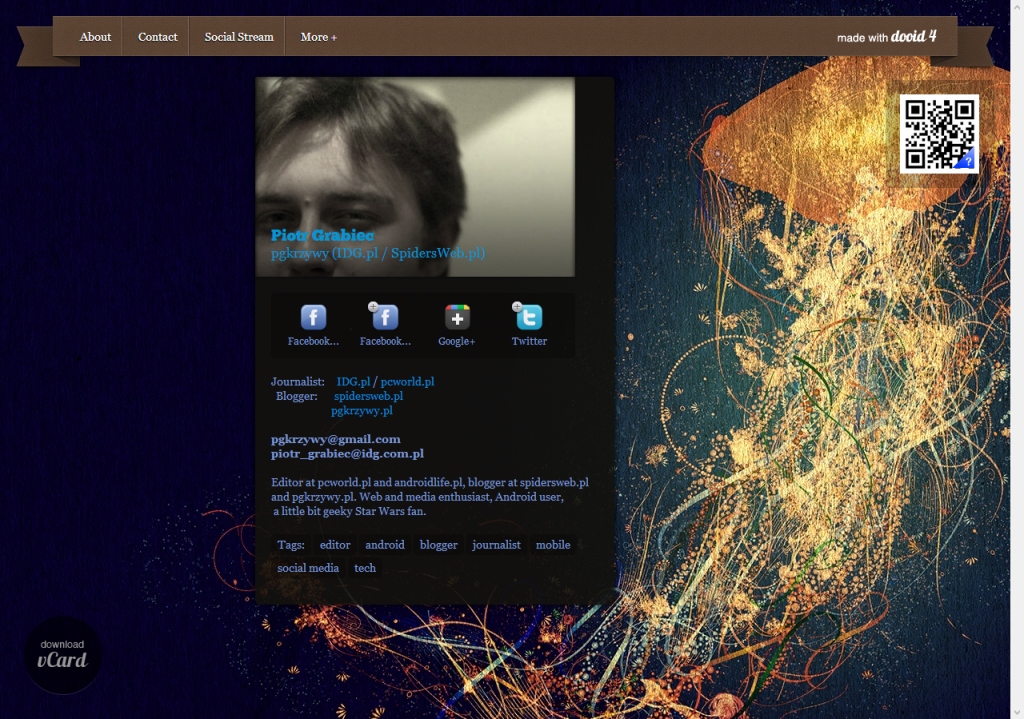The height and width of the screenshot is (719, 1024).
Task: Click the blue question mark on QR code
Action: 968,161
